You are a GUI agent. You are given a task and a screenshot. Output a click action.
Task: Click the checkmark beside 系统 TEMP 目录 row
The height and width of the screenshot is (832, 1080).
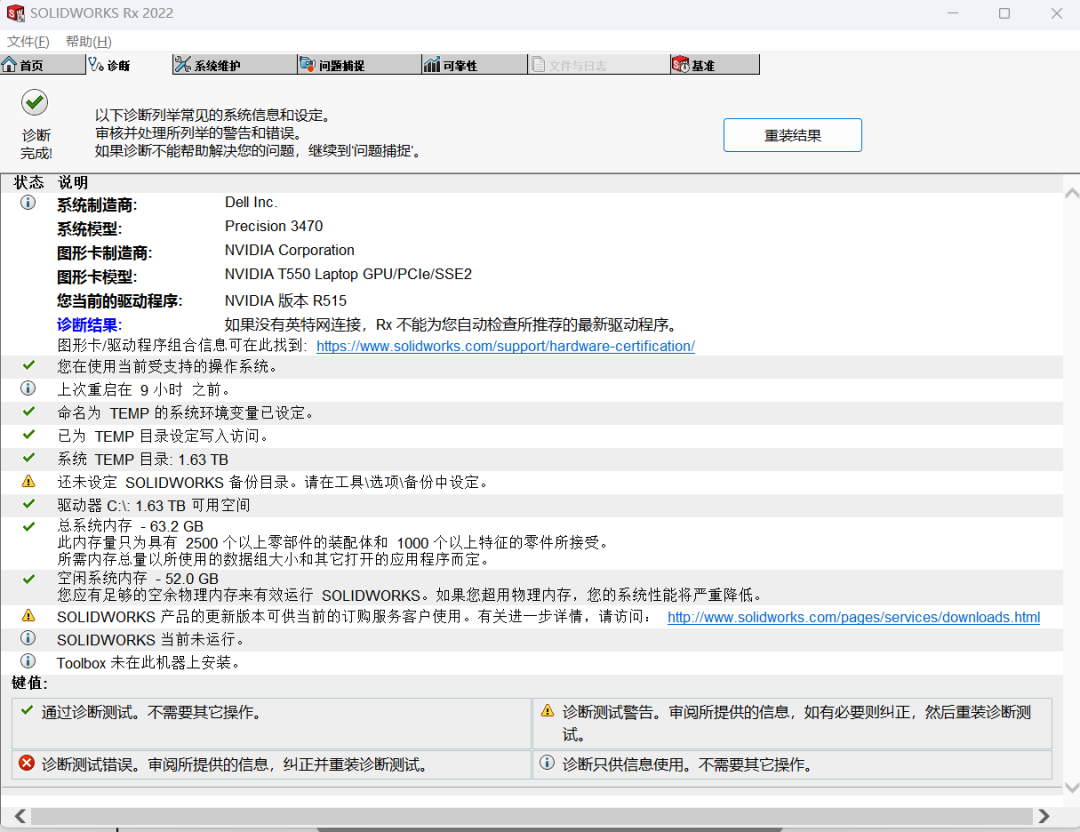[x=28, y=457]
